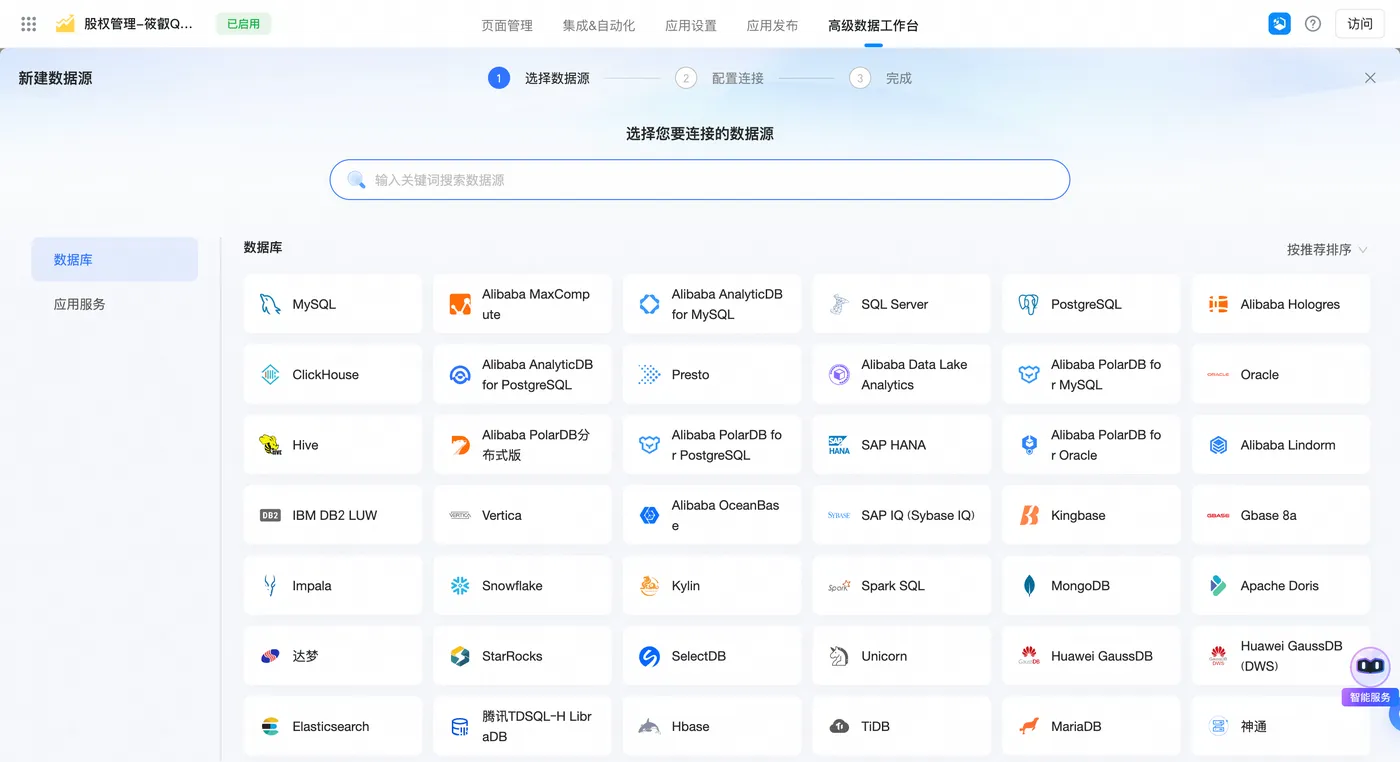Focus the data source keyword search field
Image resolution: width=1400 pixels, height=762 pixels.
(700, 180)
